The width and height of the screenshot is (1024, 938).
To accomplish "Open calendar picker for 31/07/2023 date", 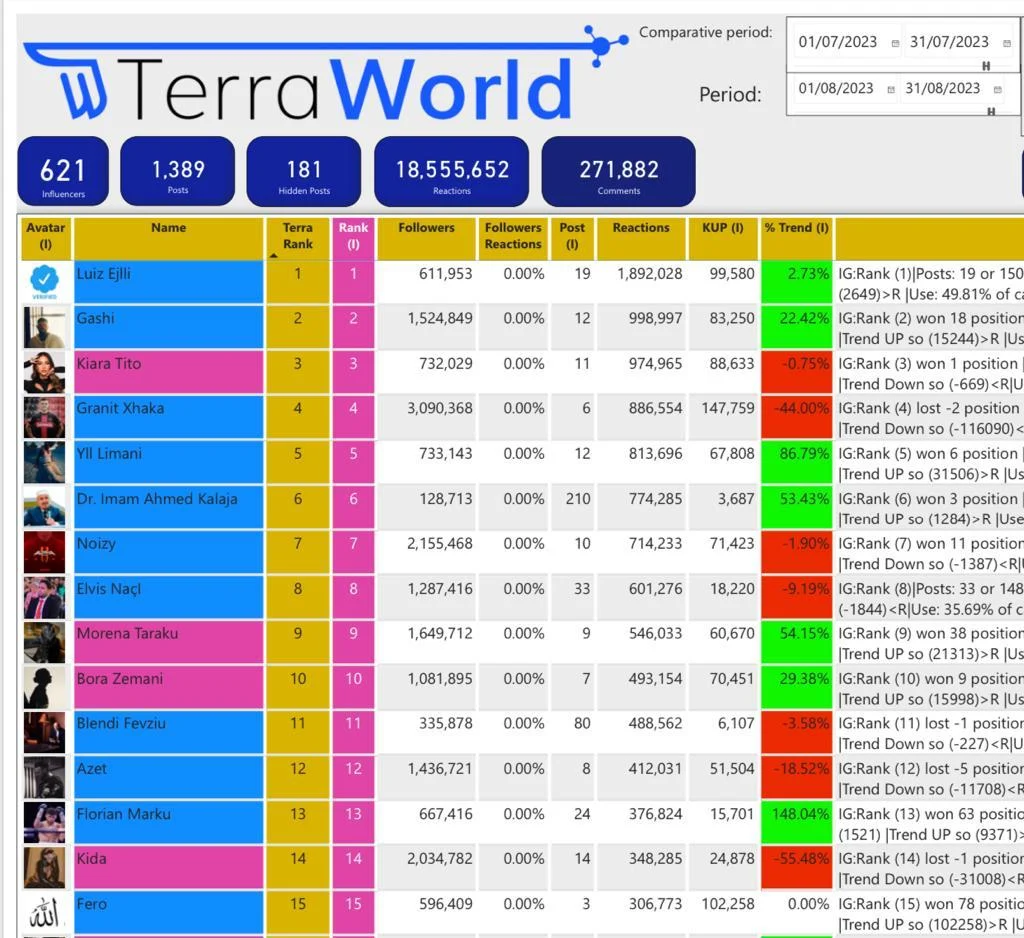I will (1006, 43).
